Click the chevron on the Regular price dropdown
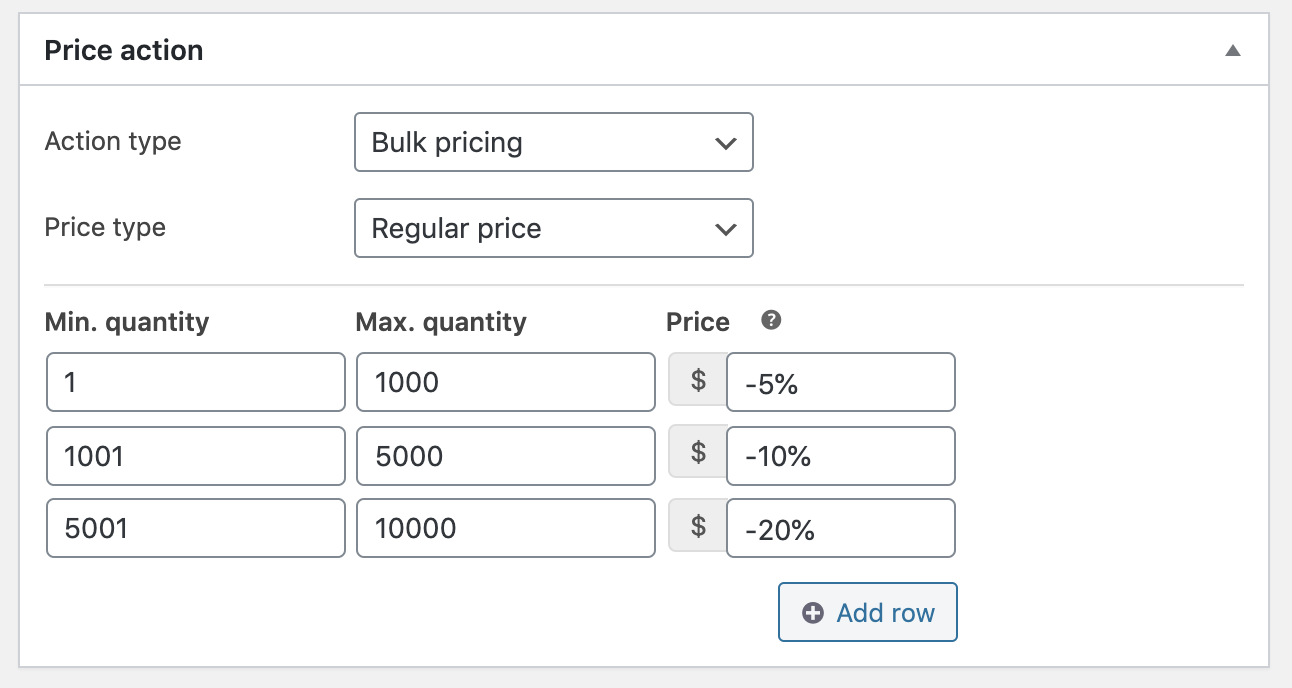 [726, 228]
